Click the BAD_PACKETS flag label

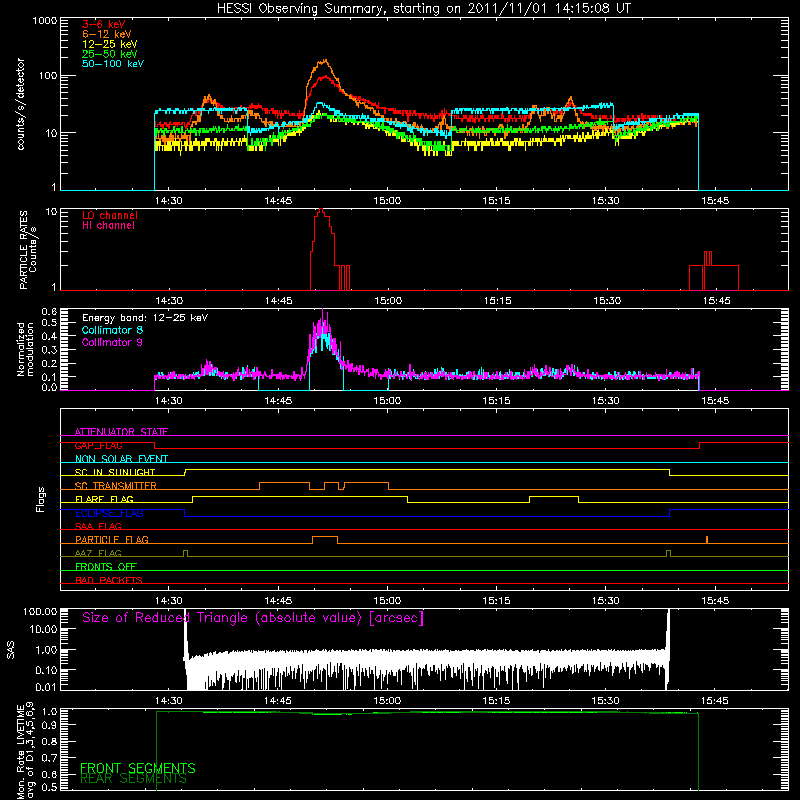click(x=109, y=580)
